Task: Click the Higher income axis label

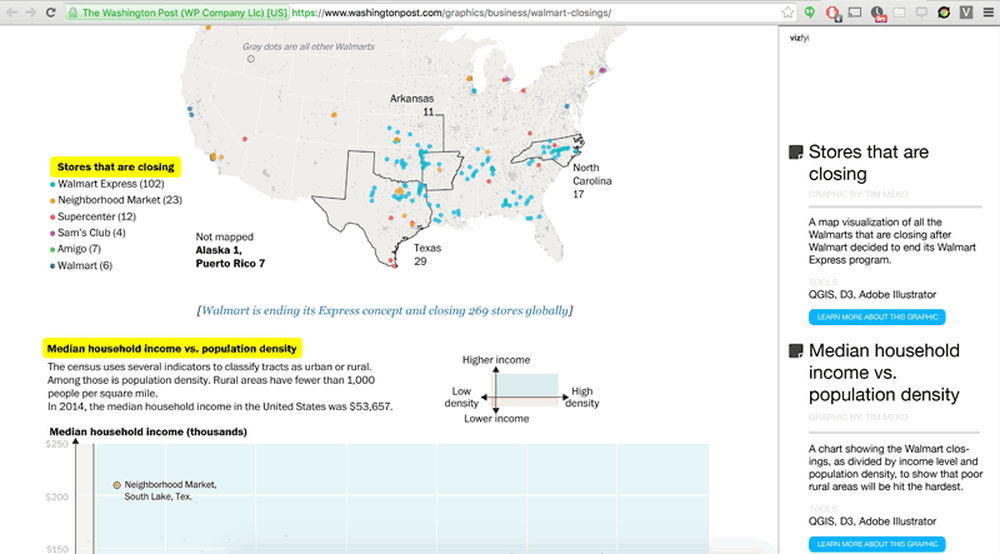Action: coord(496,360)
